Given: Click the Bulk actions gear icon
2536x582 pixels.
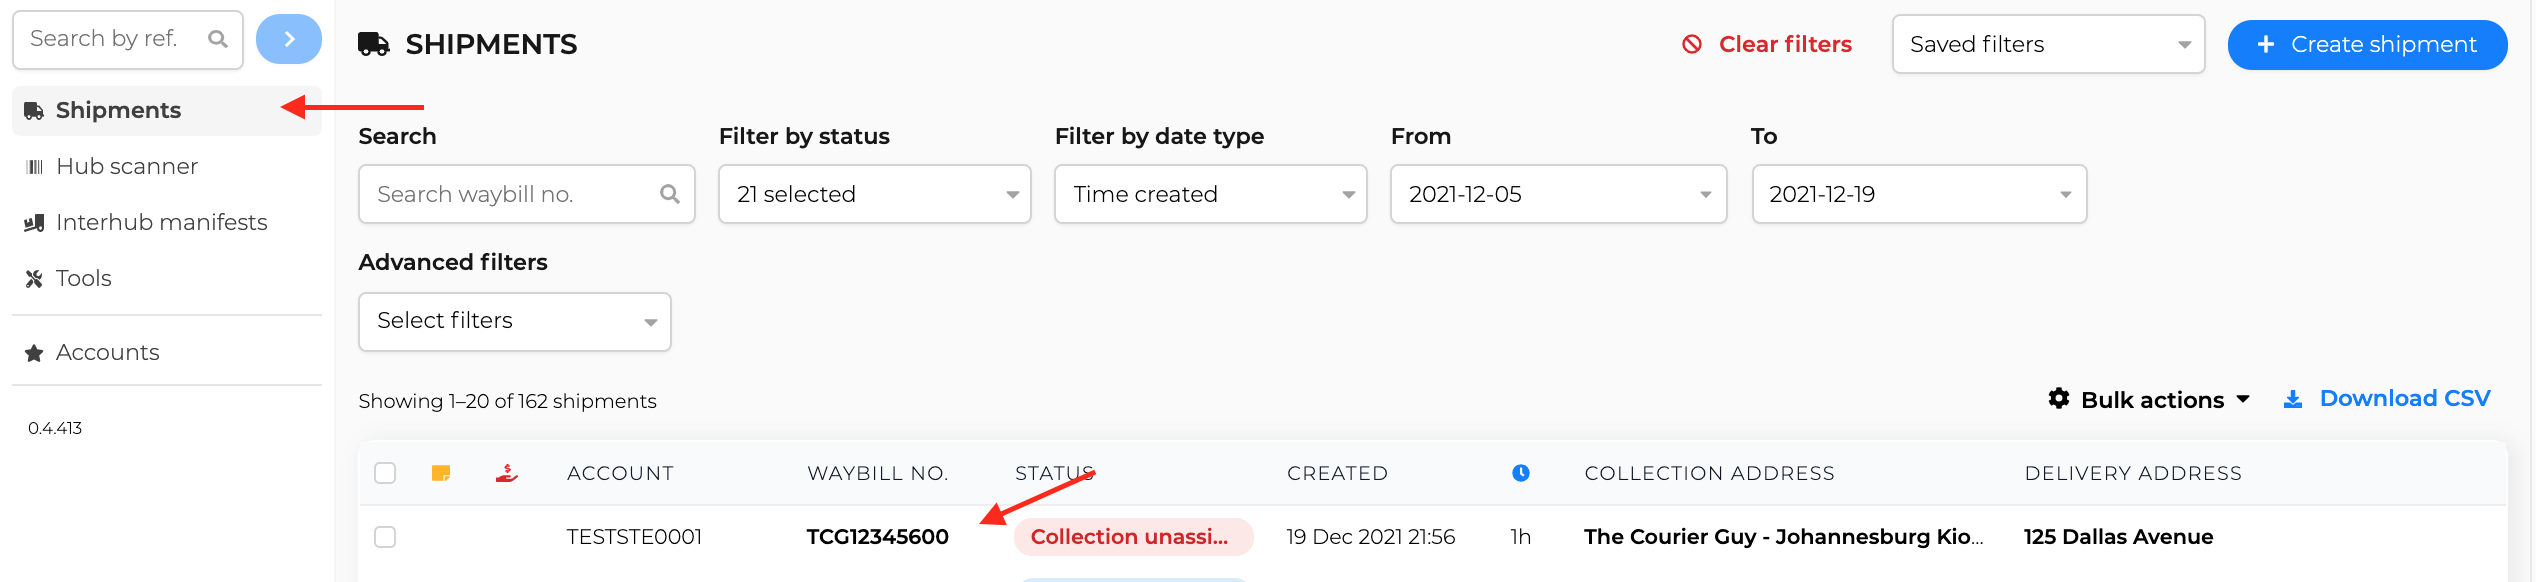Looking at the screenshot, I should coord(2058,398).
